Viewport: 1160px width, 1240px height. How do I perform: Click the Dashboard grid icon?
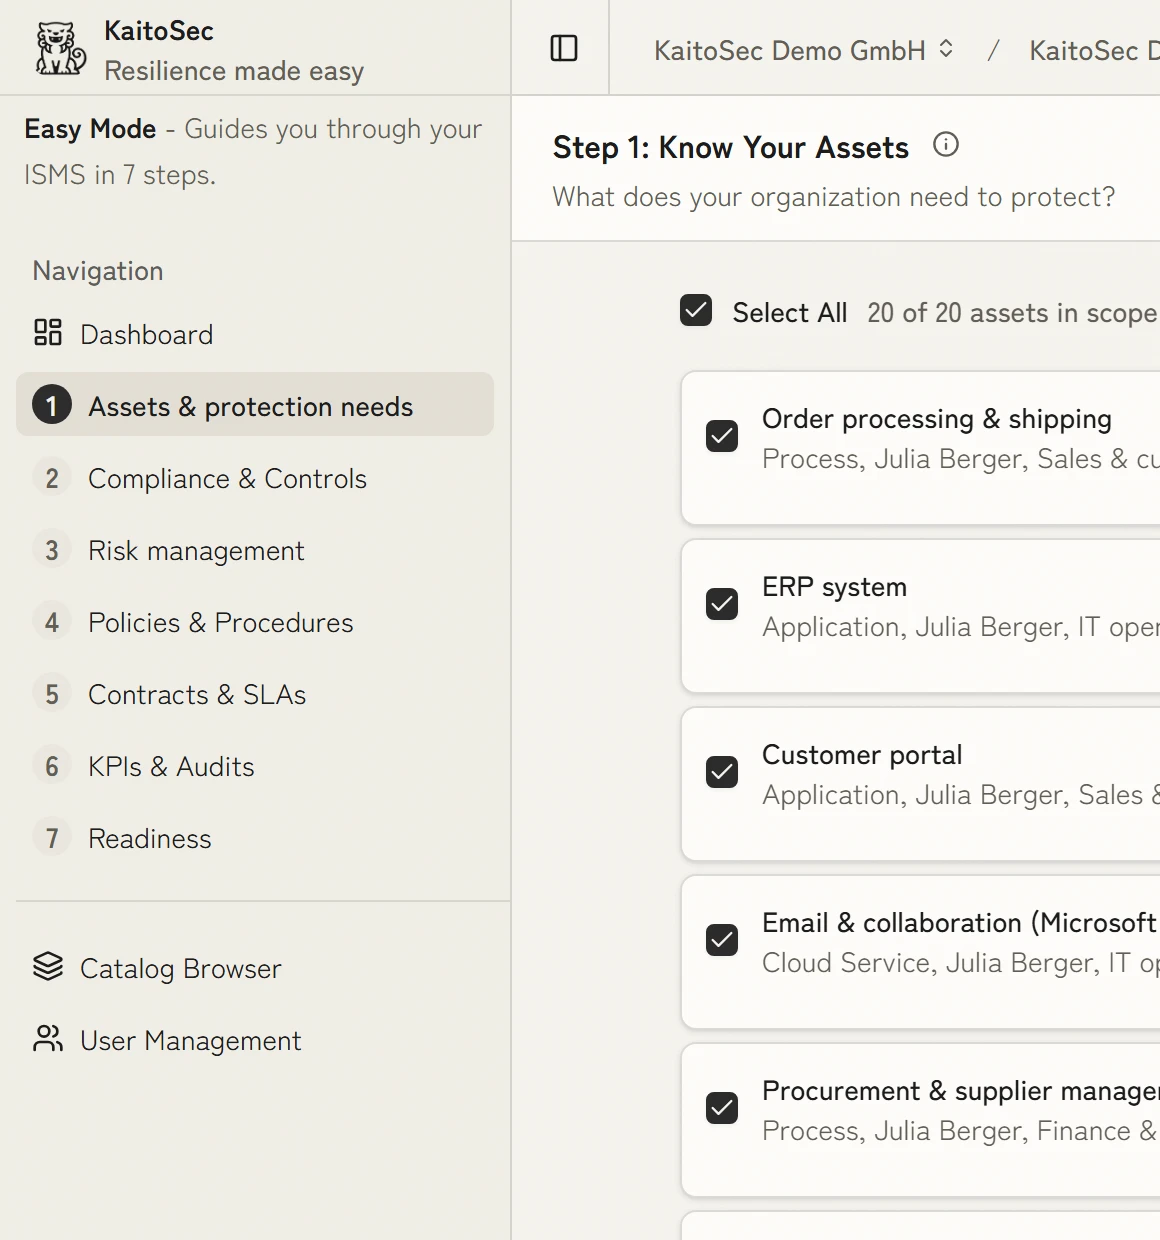pos(48,332)
